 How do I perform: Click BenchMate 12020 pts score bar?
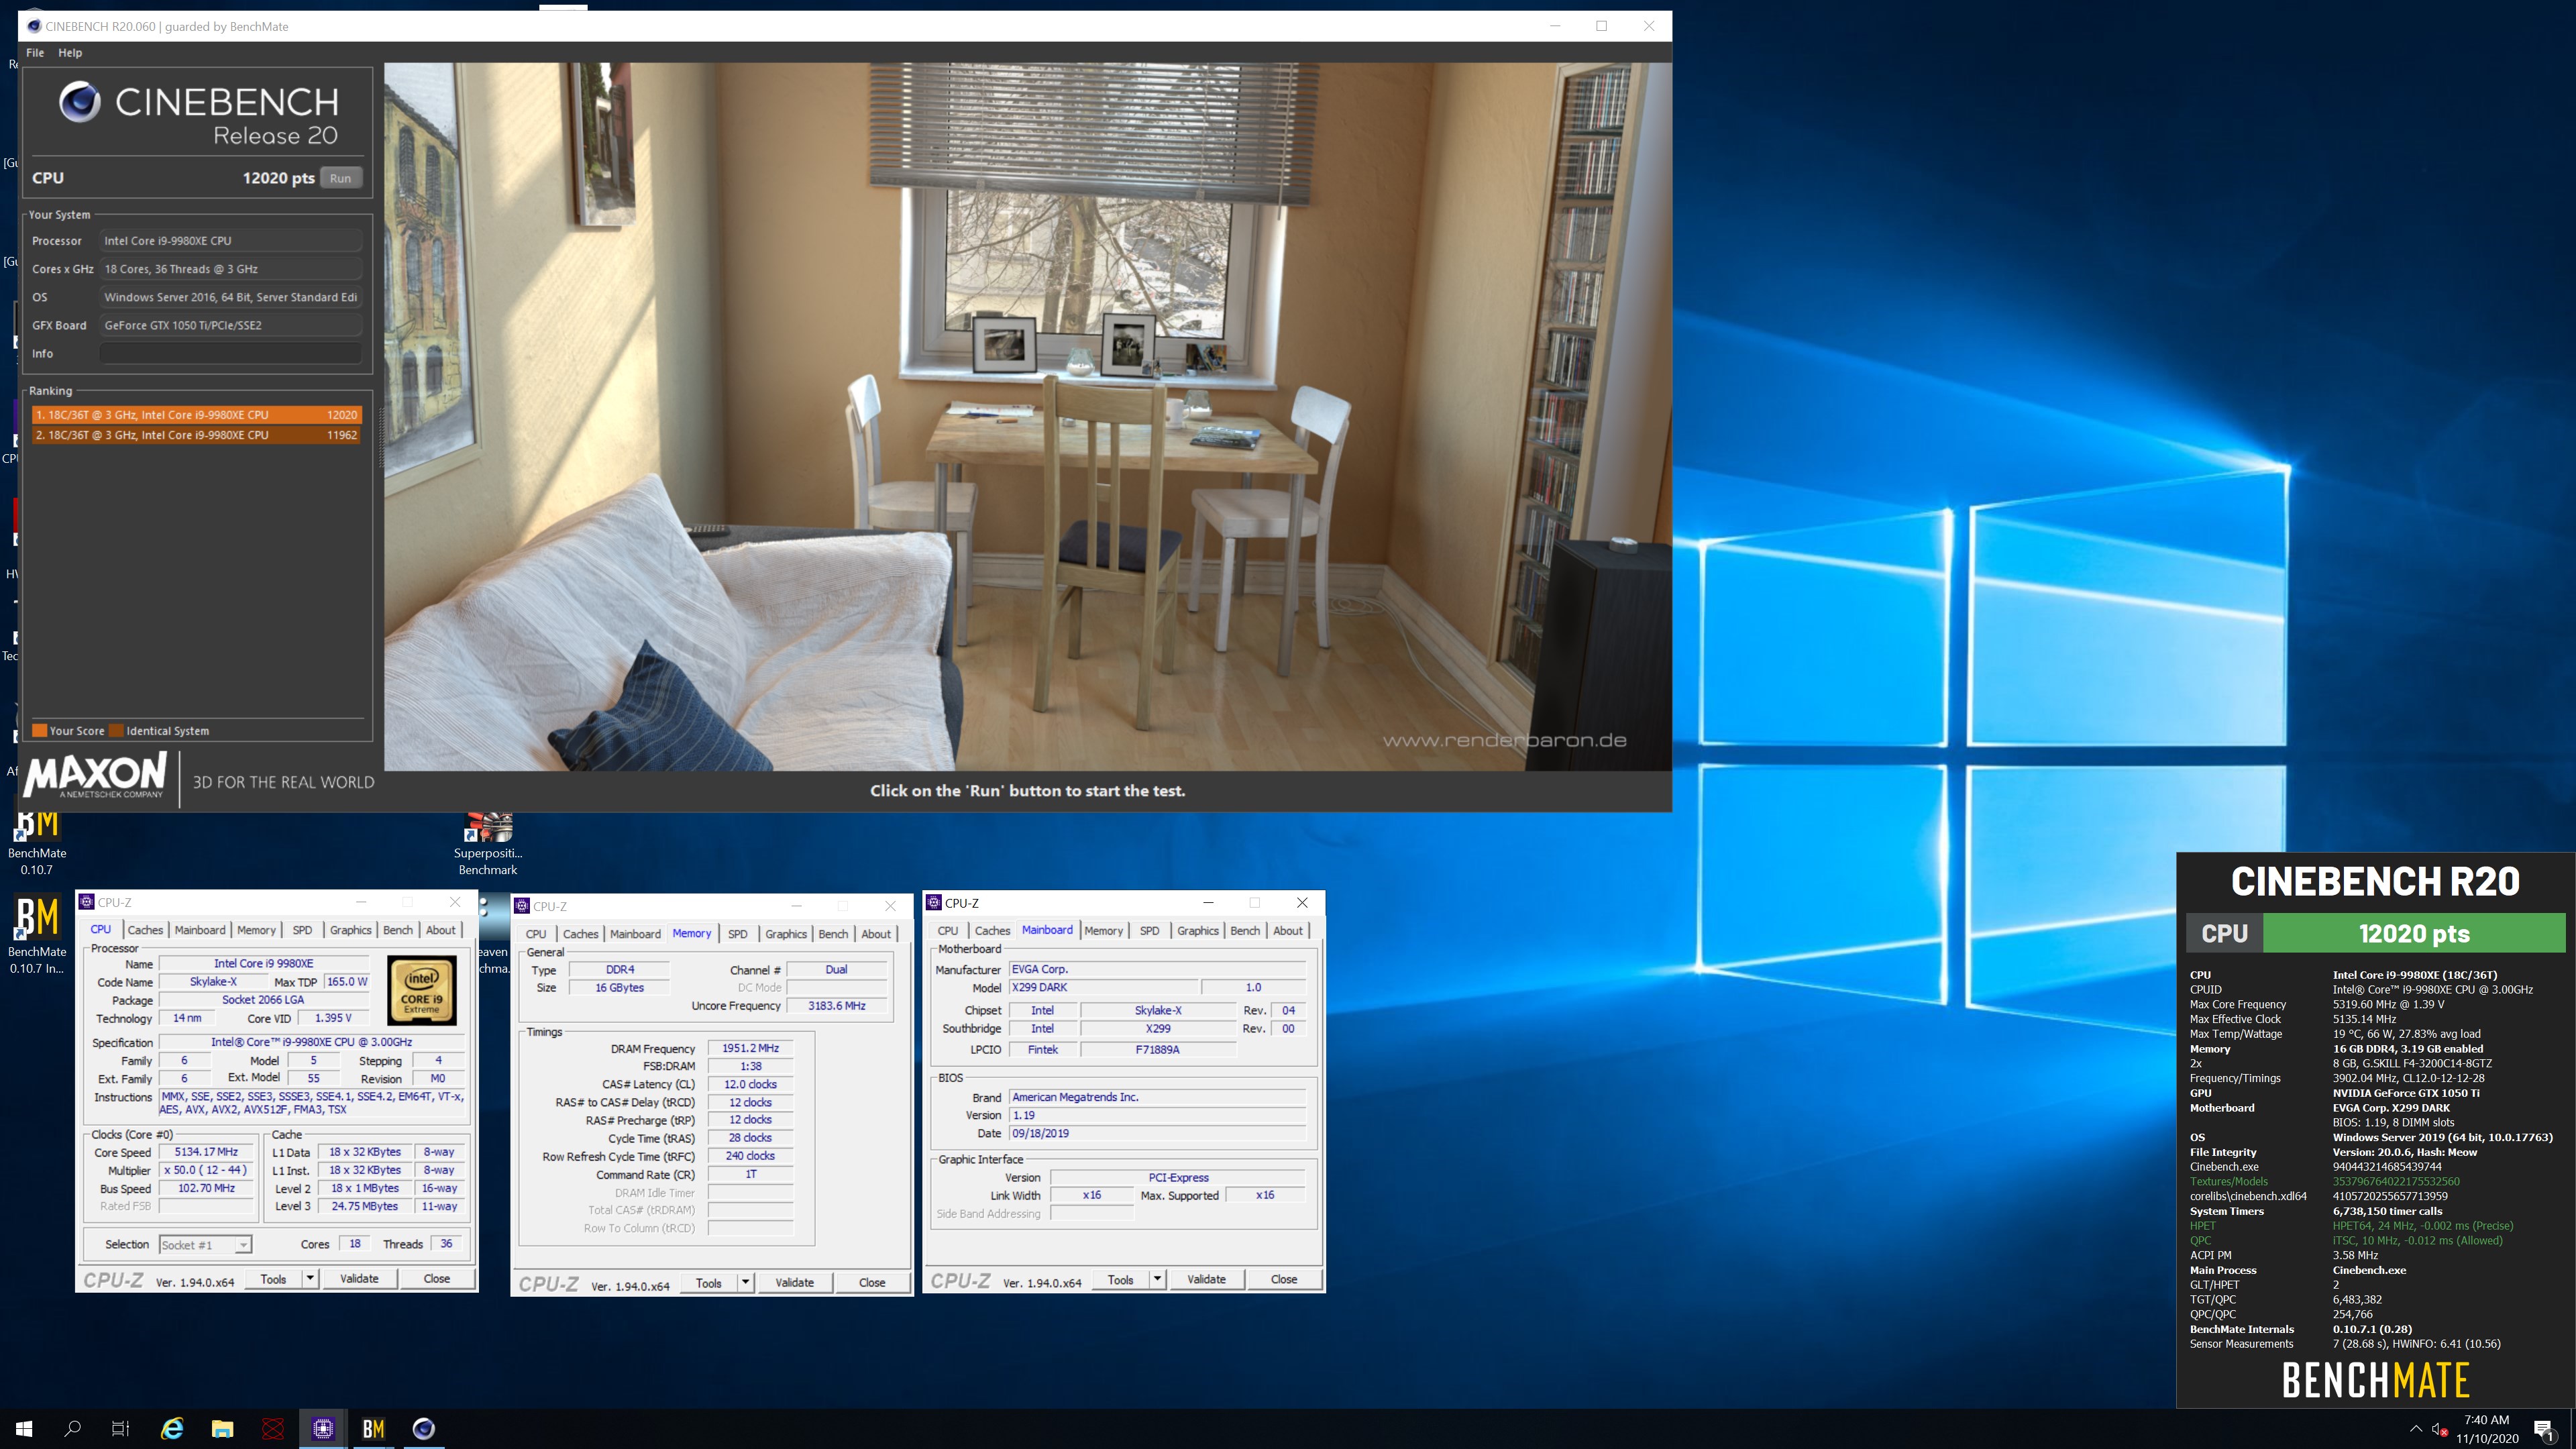[2413, 934]
